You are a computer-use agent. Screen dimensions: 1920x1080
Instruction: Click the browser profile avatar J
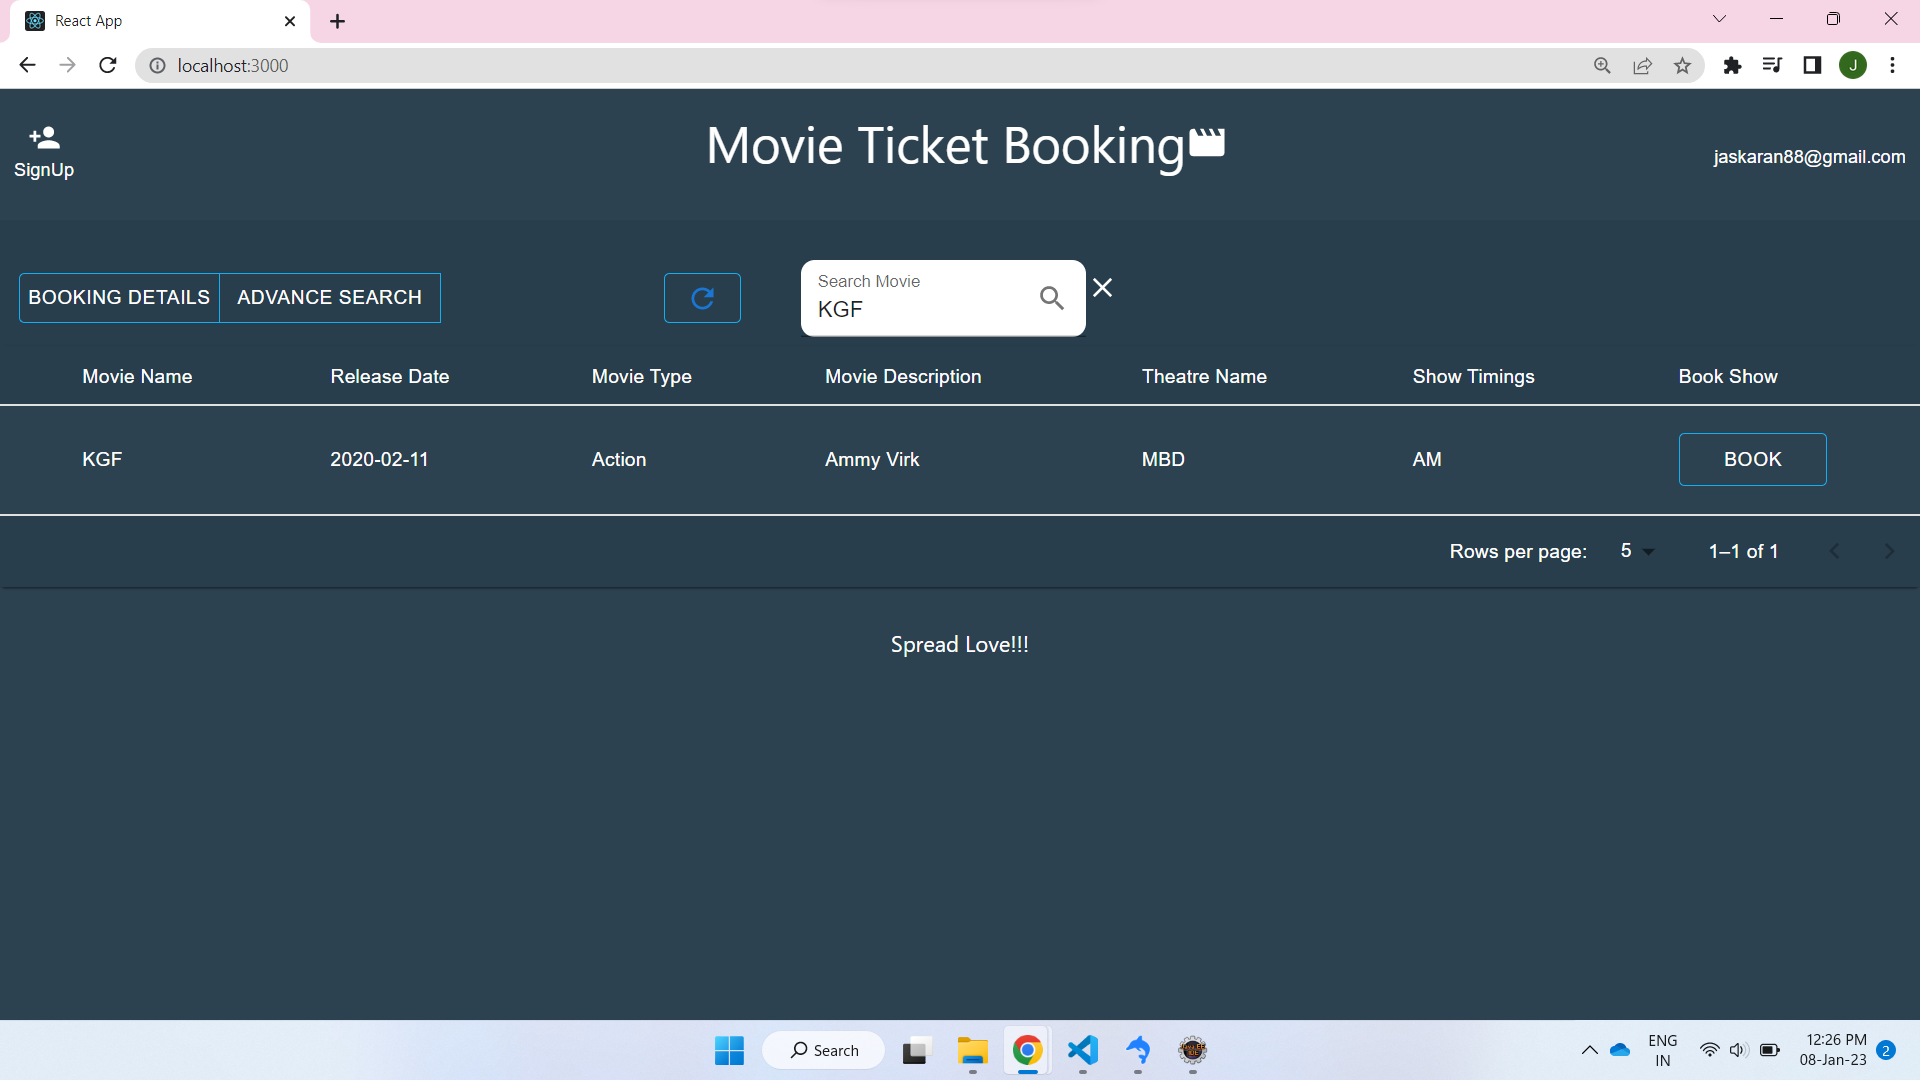[1853, 65]
